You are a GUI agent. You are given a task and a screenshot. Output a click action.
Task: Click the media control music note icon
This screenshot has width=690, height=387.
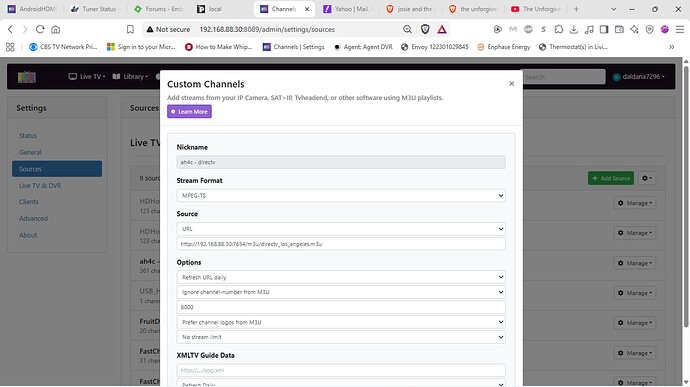click(589, 29)
